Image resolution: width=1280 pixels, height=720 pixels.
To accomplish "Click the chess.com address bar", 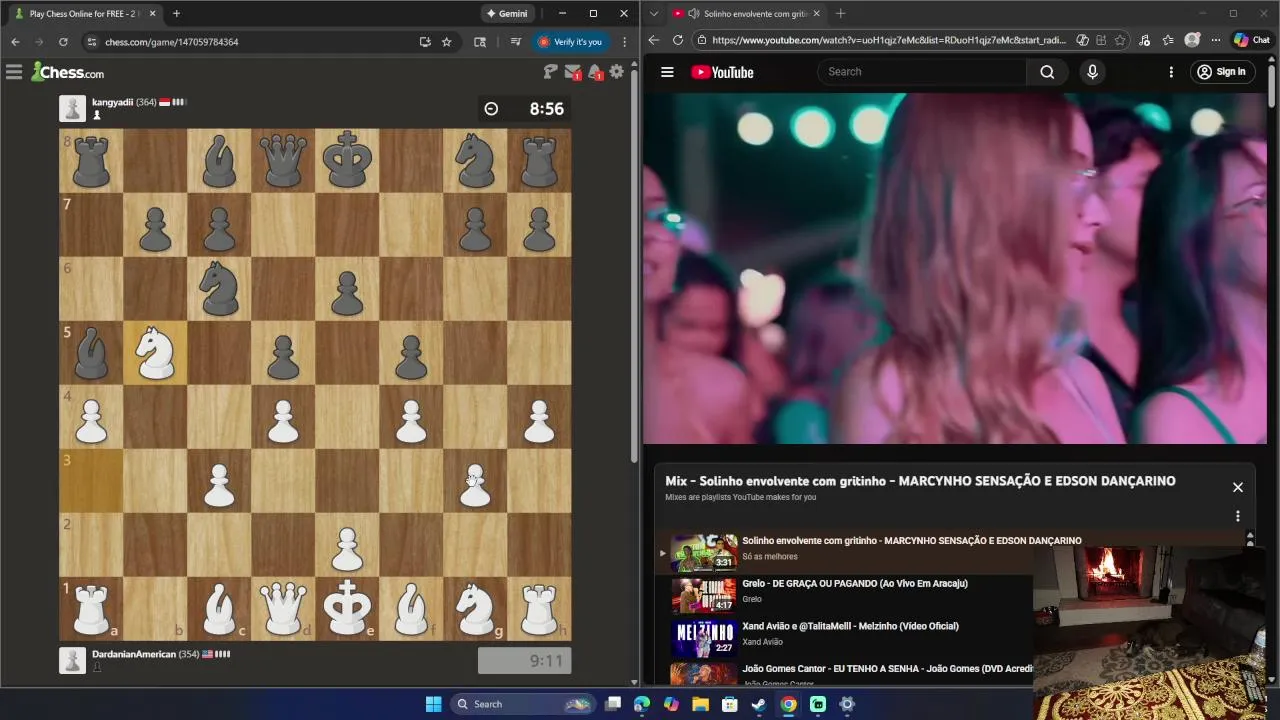I will pos(250,42).
